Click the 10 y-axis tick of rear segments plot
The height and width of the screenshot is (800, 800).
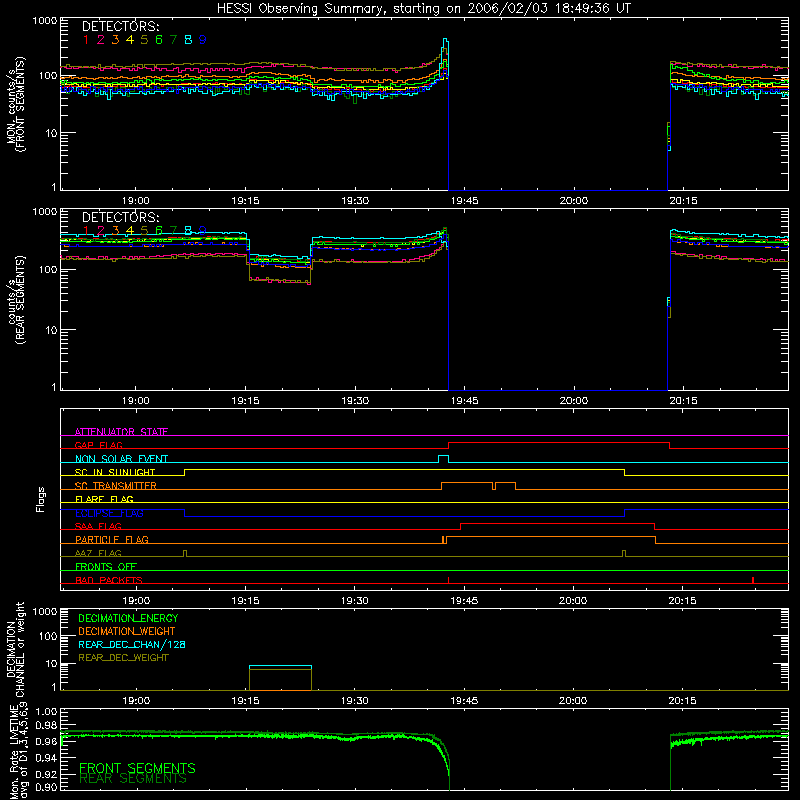(x=51, y=330)
